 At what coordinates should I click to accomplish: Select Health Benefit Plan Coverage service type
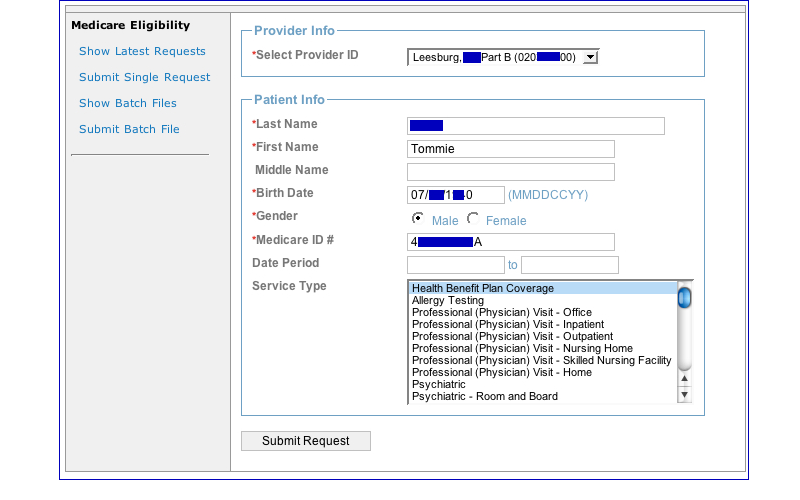(543, 288)
